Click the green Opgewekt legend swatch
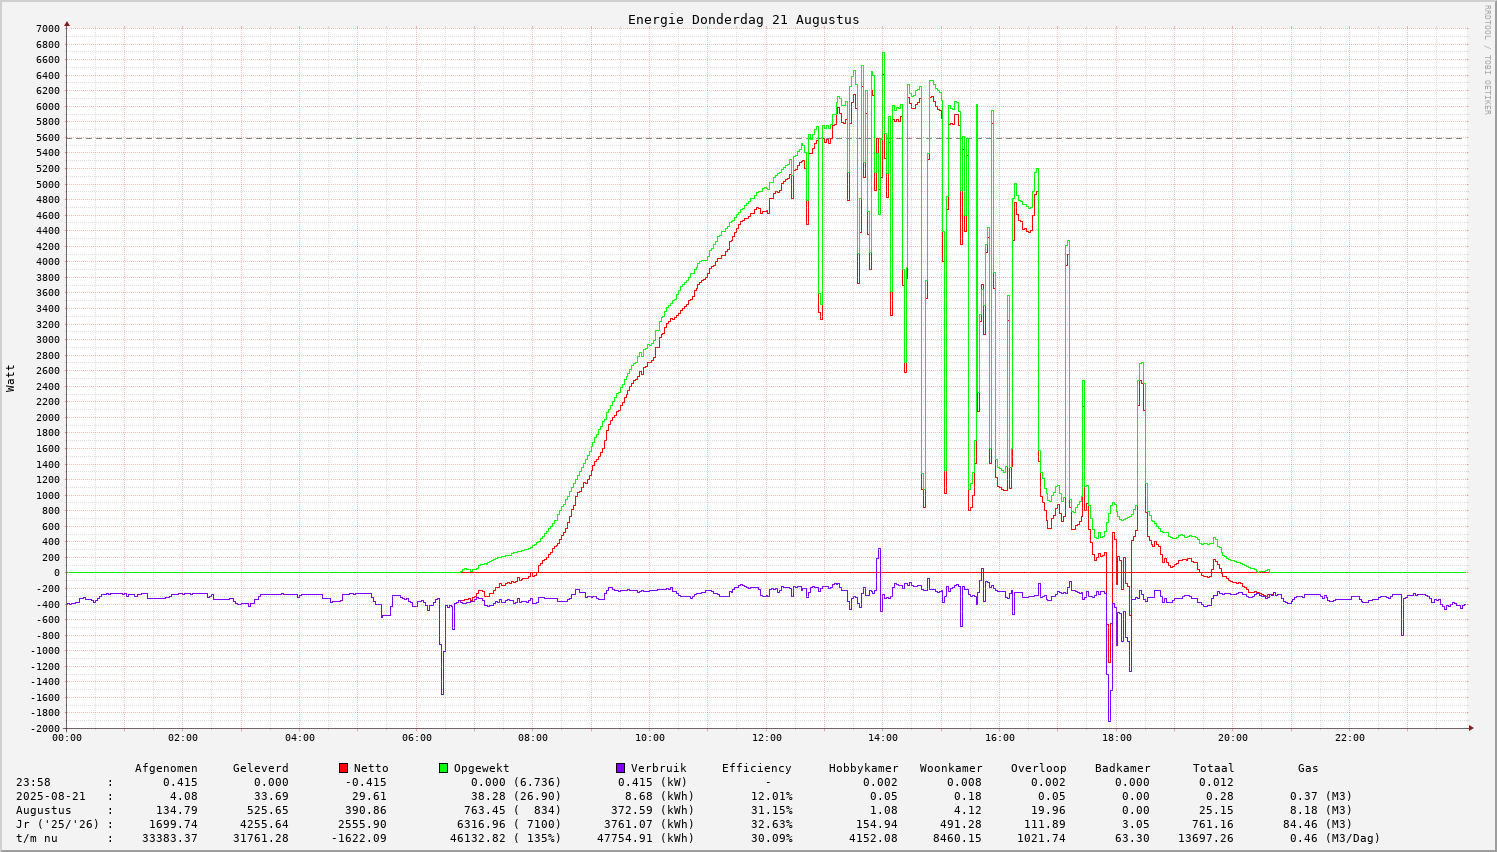 click(x=443, y=768)
